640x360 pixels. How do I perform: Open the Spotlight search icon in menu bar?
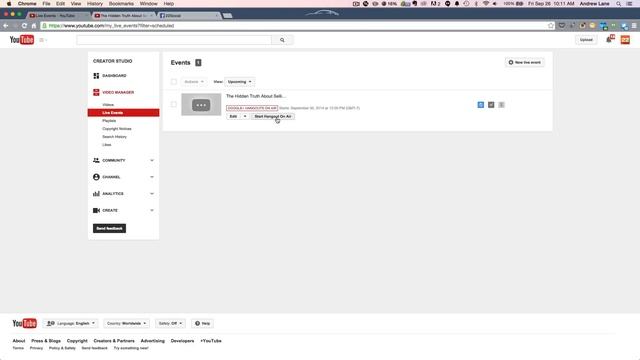tap(619, 4)
